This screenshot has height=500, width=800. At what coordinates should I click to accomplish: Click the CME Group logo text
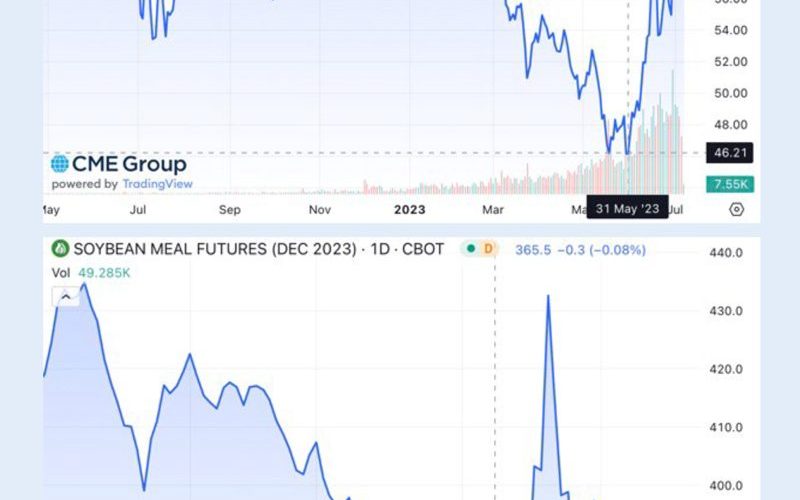tap(129, 164)
